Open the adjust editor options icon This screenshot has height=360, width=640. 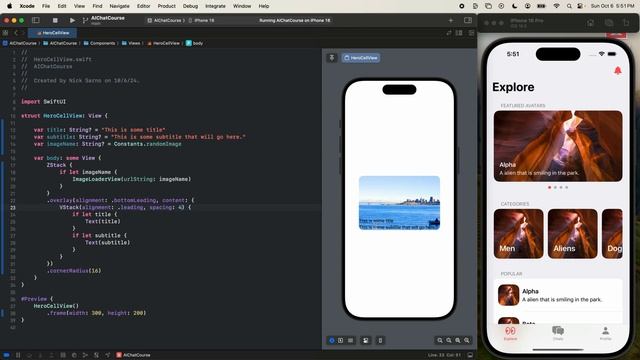tap(459, 33)
